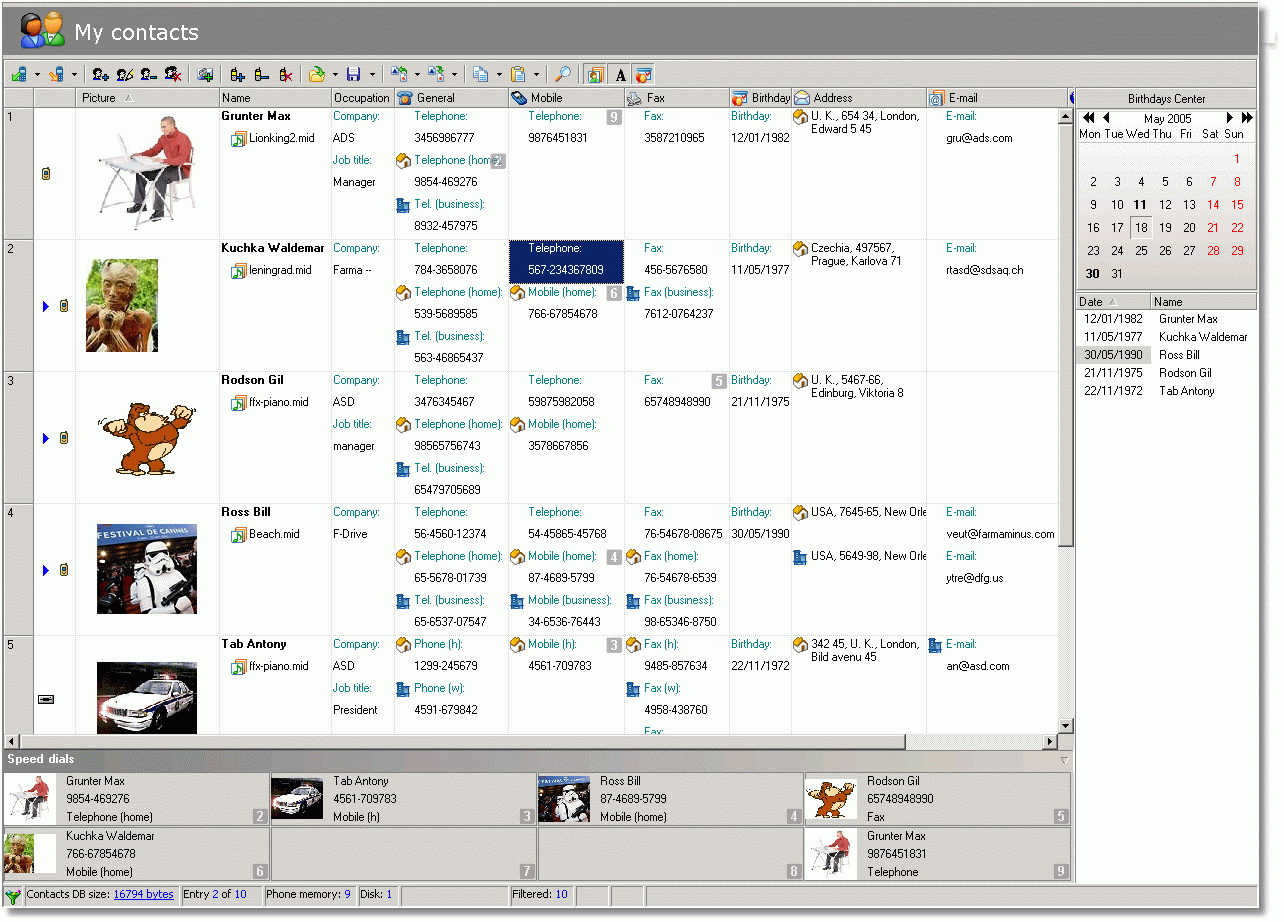The height and width of the screenshot is (922, 1284).
Task: Click the name Kuchka Waldemar in the contacts grid
Action: pyautogui.click(x=273, y=248)
